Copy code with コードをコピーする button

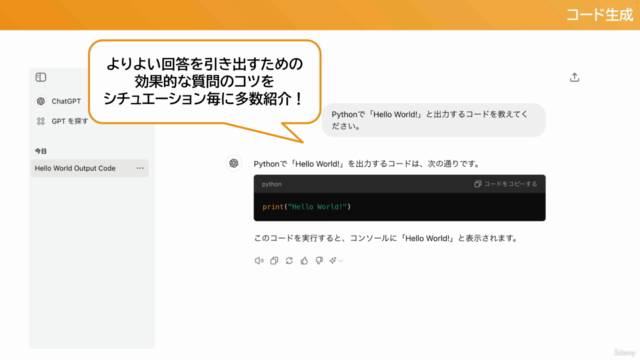(x=505, y=184)
